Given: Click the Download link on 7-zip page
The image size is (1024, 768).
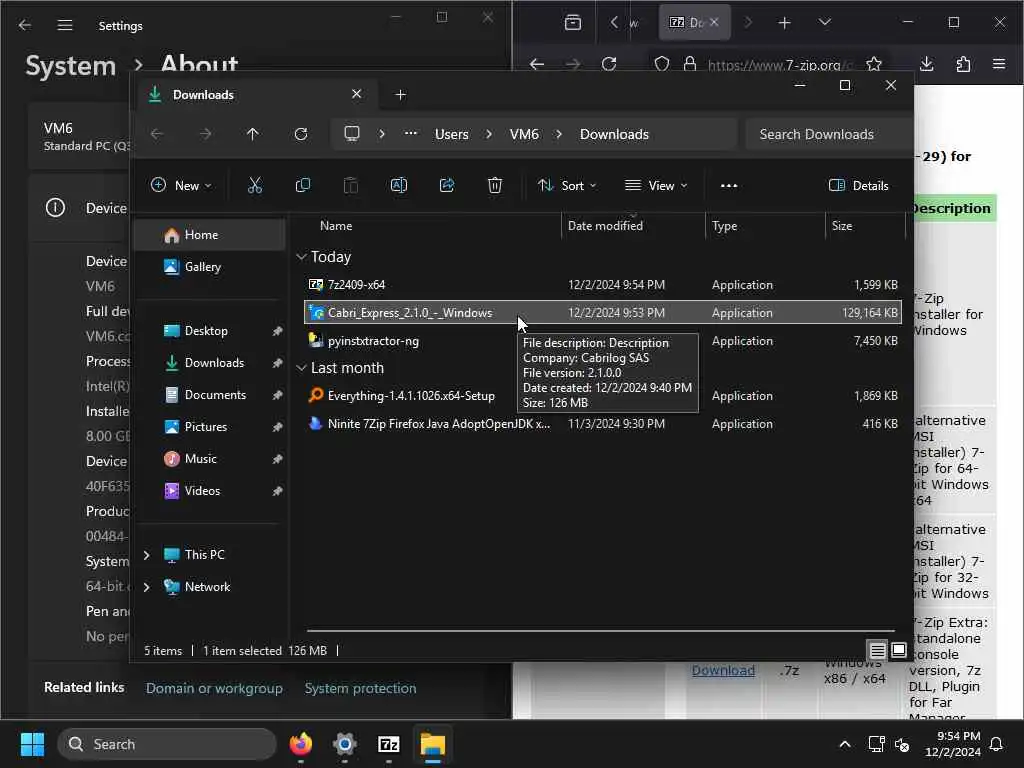Looking at the screenshot, I should (x=723, y=670).
